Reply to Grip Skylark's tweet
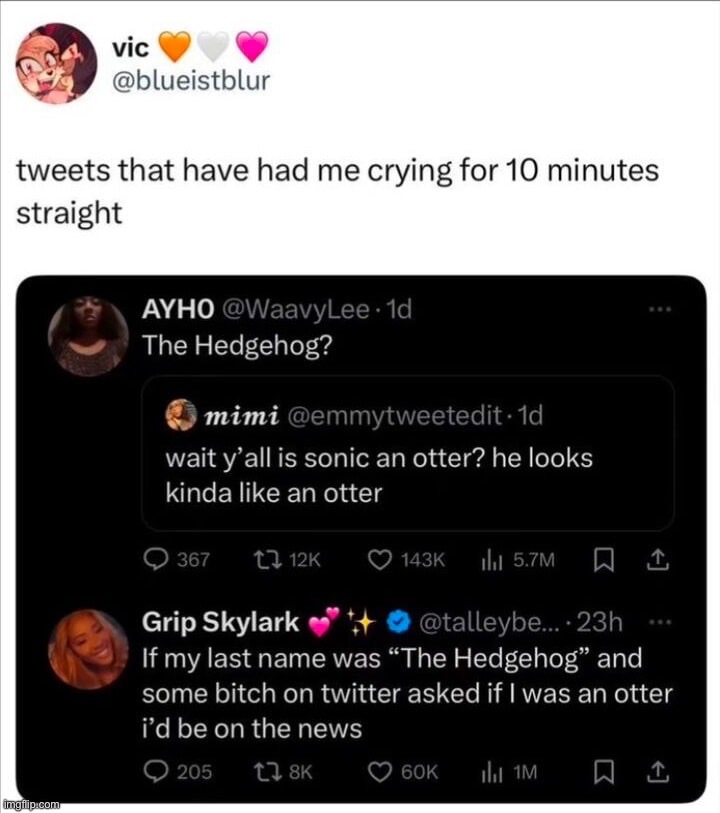Screen dimensions: 720x813 tap(157, 772)
